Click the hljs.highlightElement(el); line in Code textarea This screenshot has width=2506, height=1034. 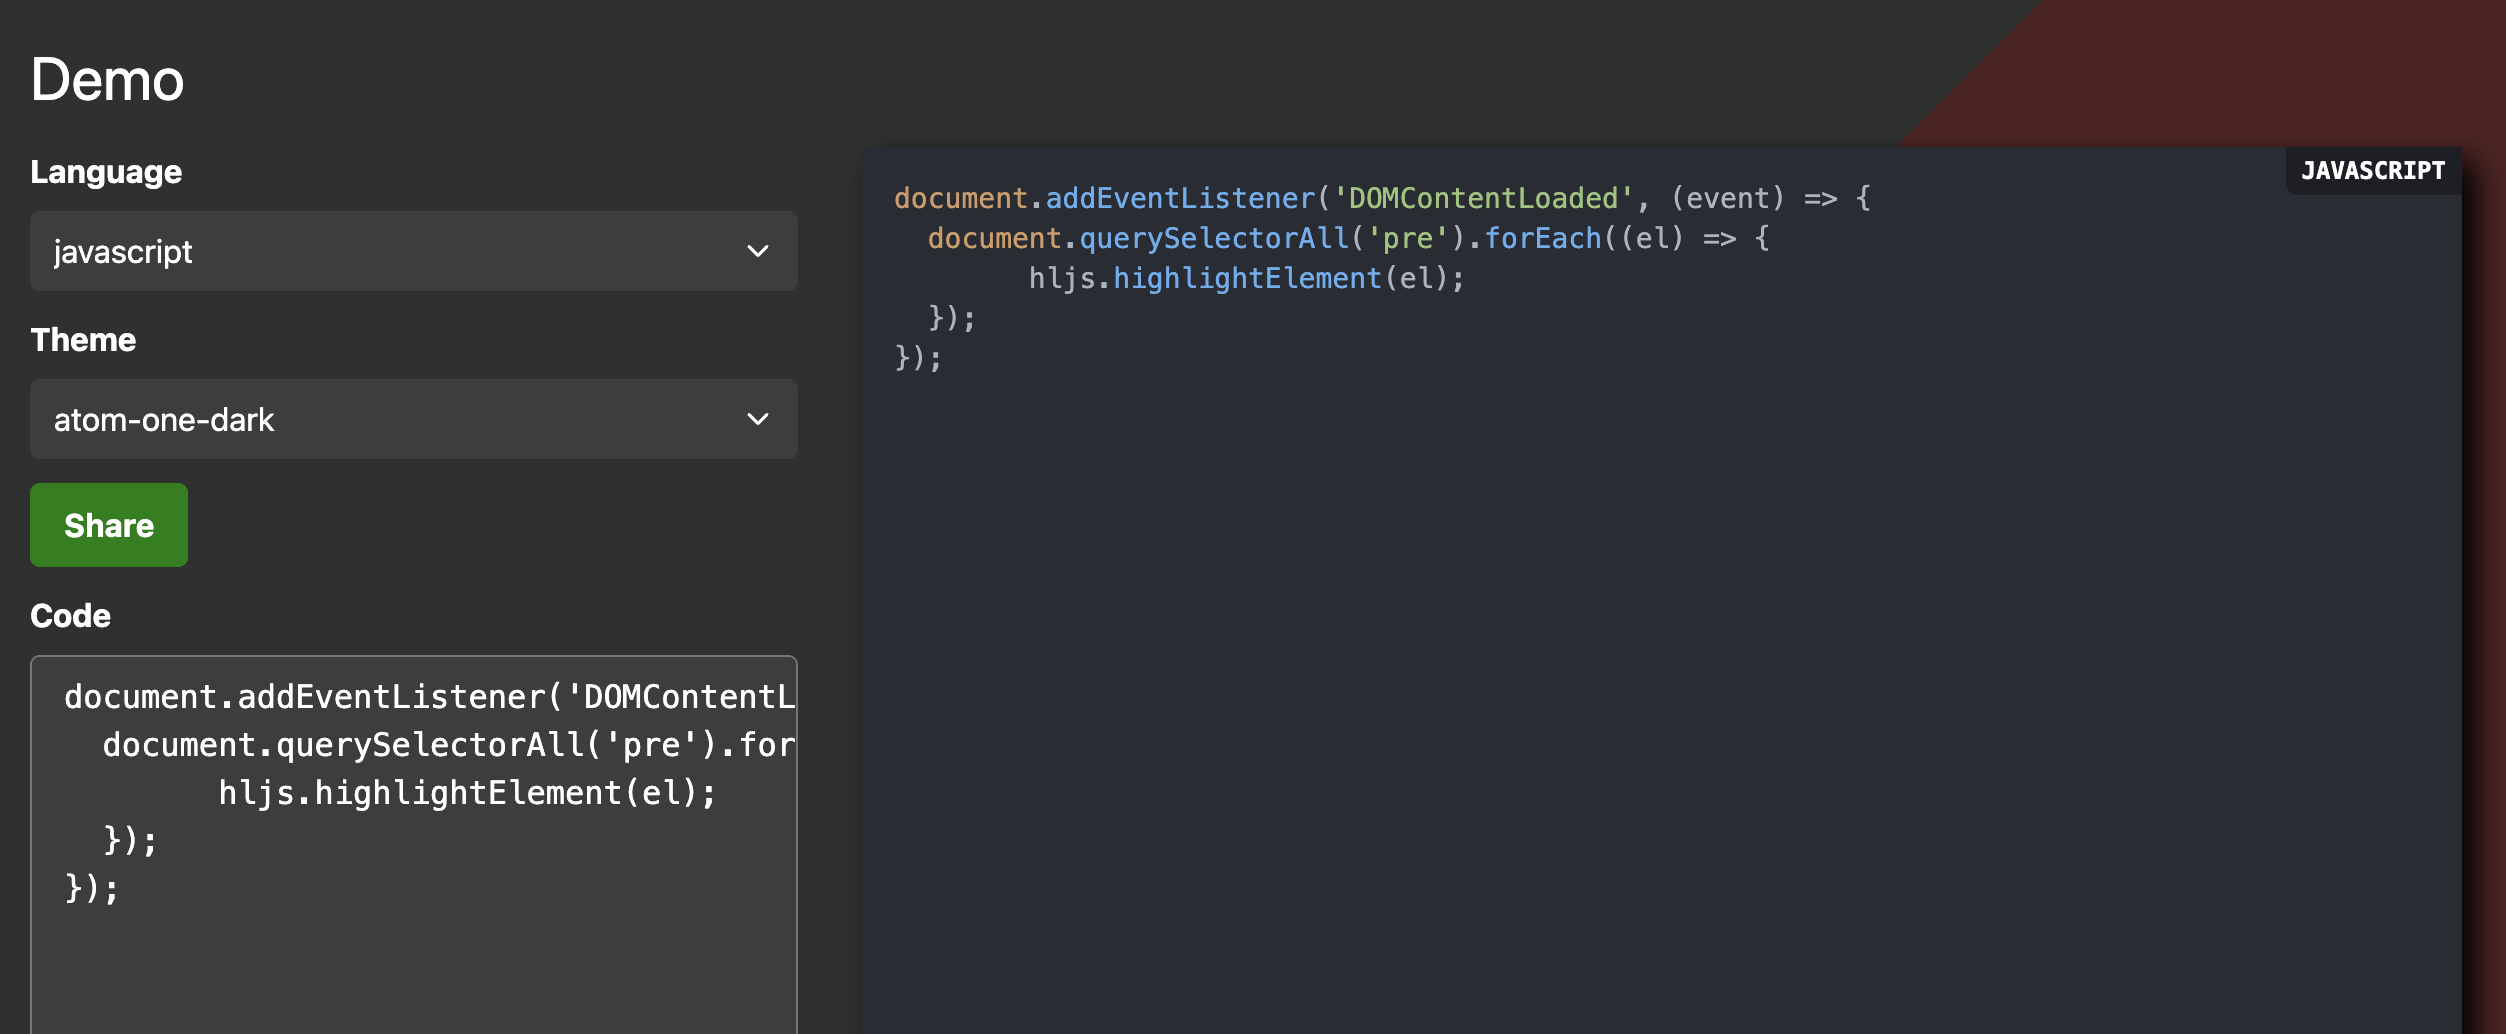point(467,793)
